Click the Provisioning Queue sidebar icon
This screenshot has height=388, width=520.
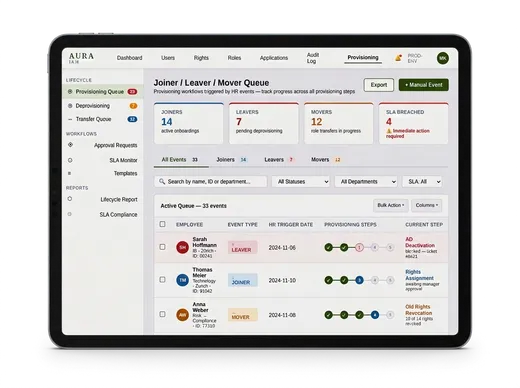pyautogui.click(x=70, y=91)
